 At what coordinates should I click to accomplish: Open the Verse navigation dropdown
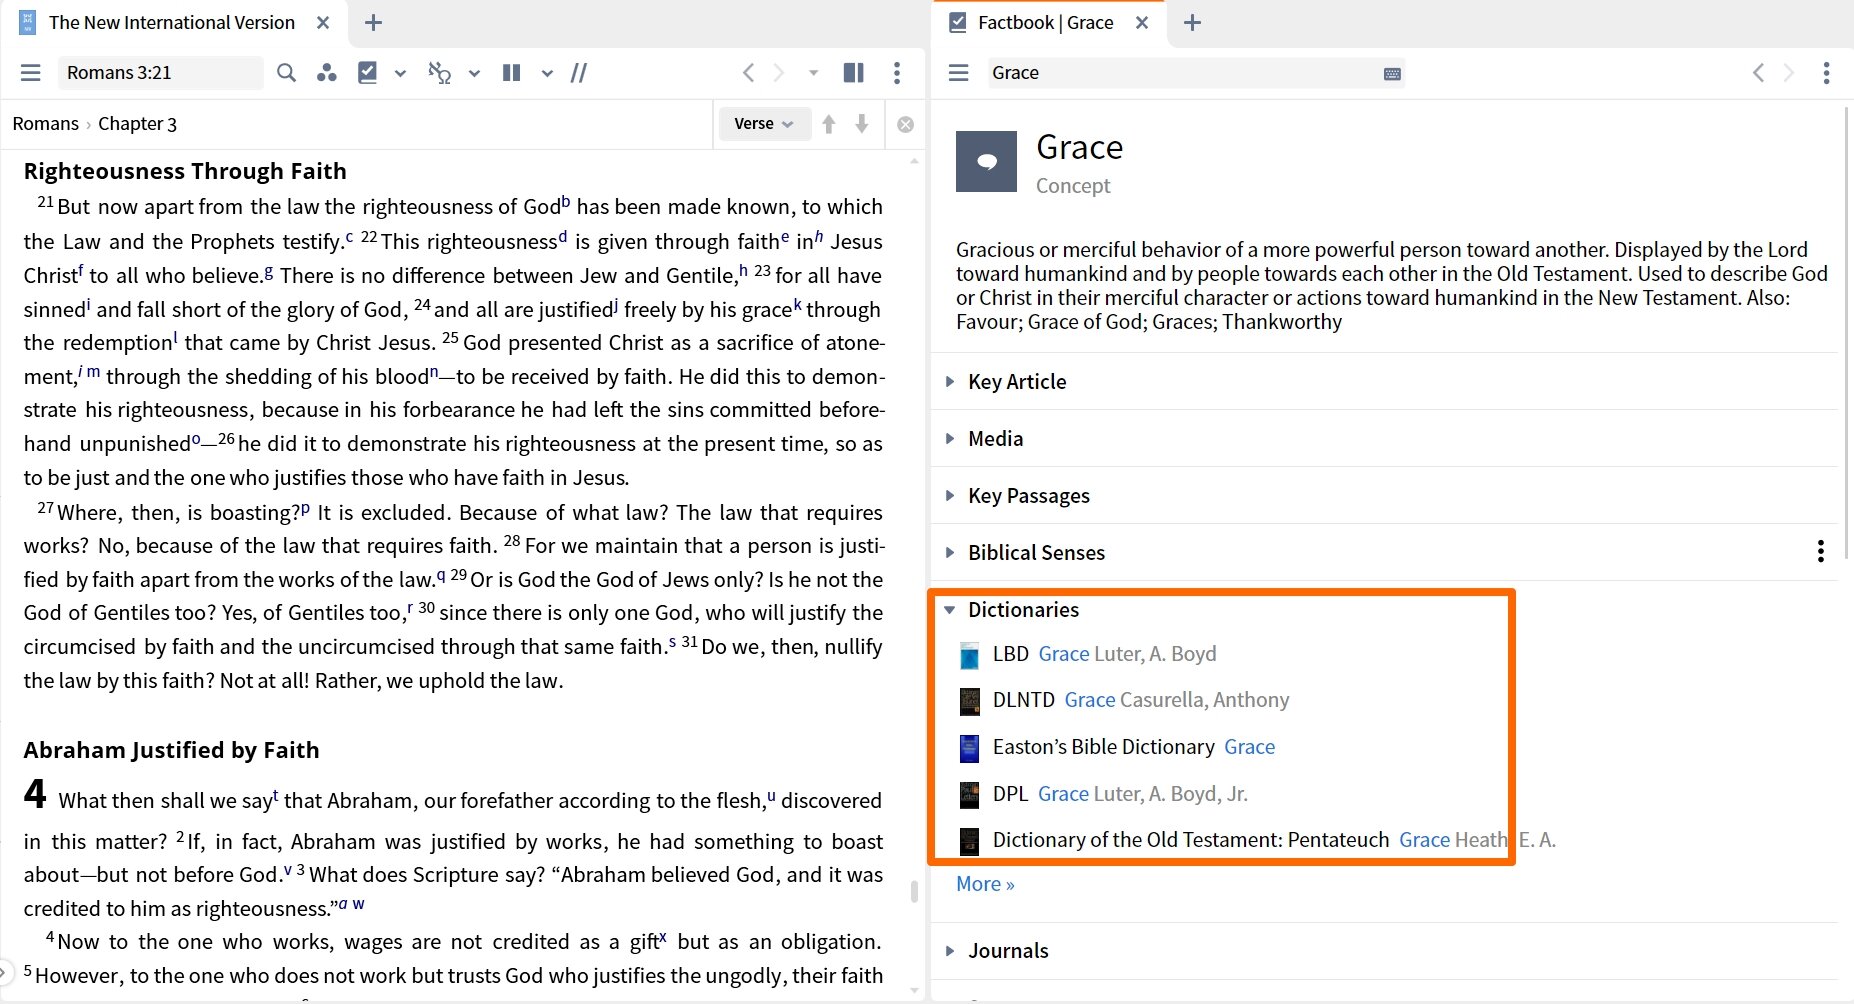[x=764, y=124]
